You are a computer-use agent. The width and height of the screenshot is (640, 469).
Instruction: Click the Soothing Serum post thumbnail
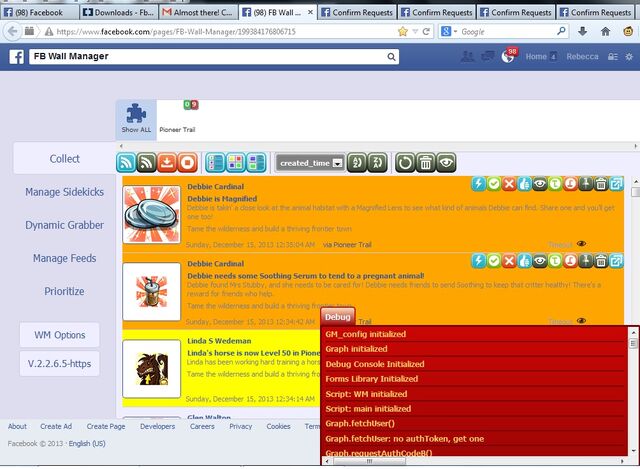(151, 291)
